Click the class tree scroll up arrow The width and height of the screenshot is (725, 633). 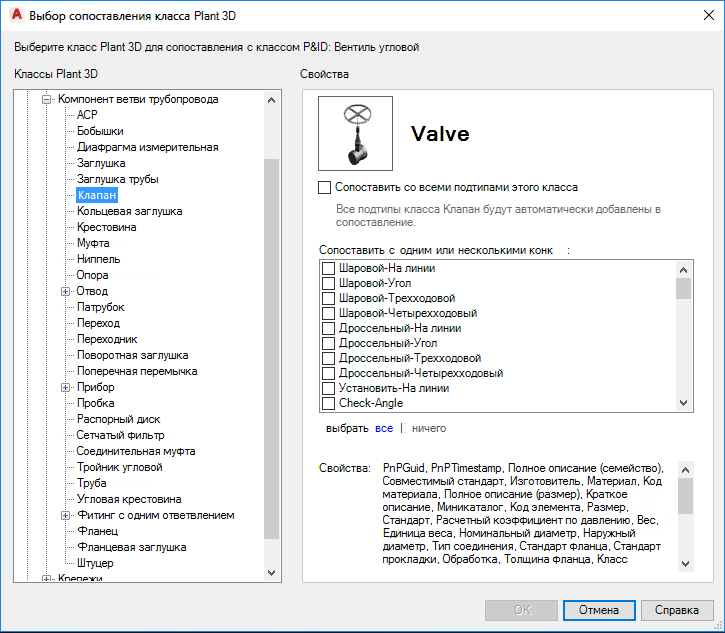(x=272, y=100)
